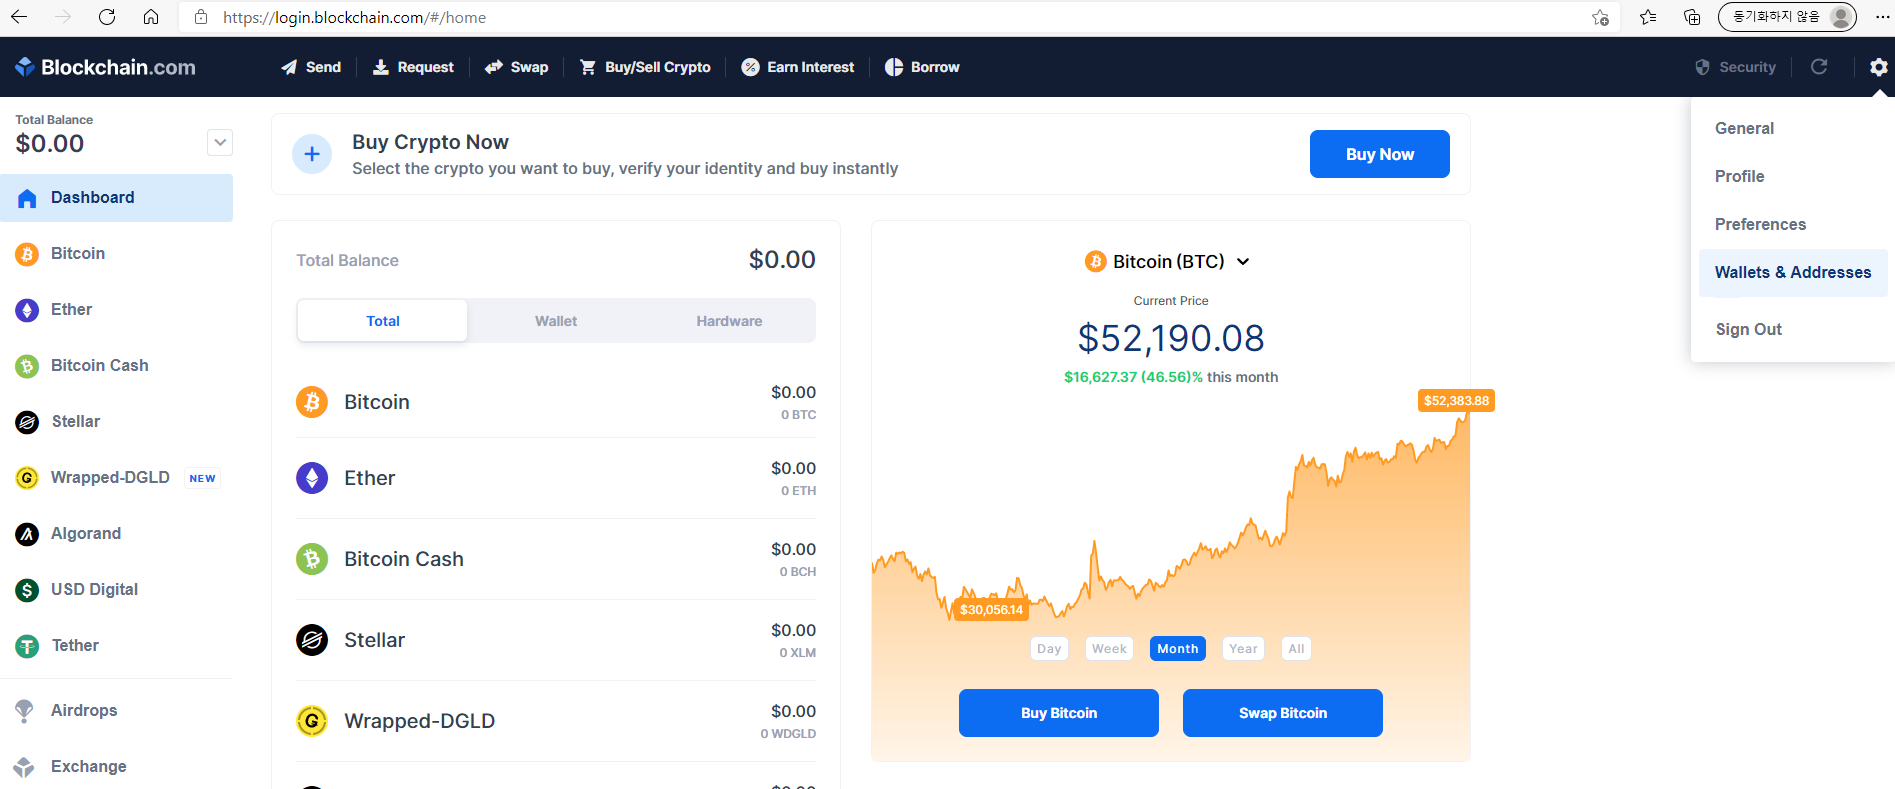Click the Stellar icon in sidebar
This screenshot has width=1895, height=789.
(27, 422)
